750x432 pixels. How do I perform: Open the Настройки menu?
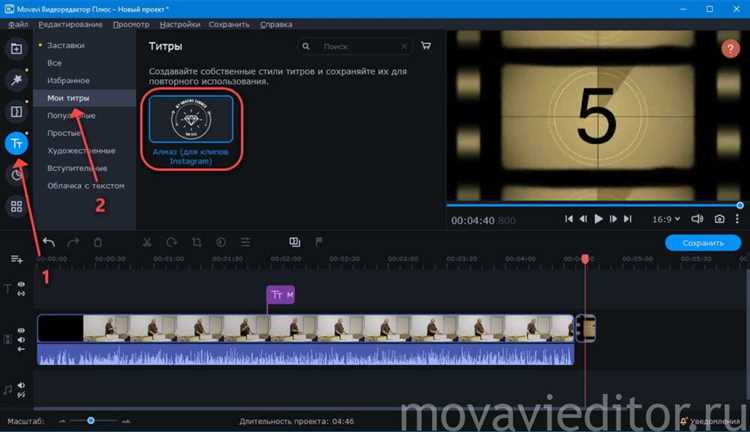[180, 24]
